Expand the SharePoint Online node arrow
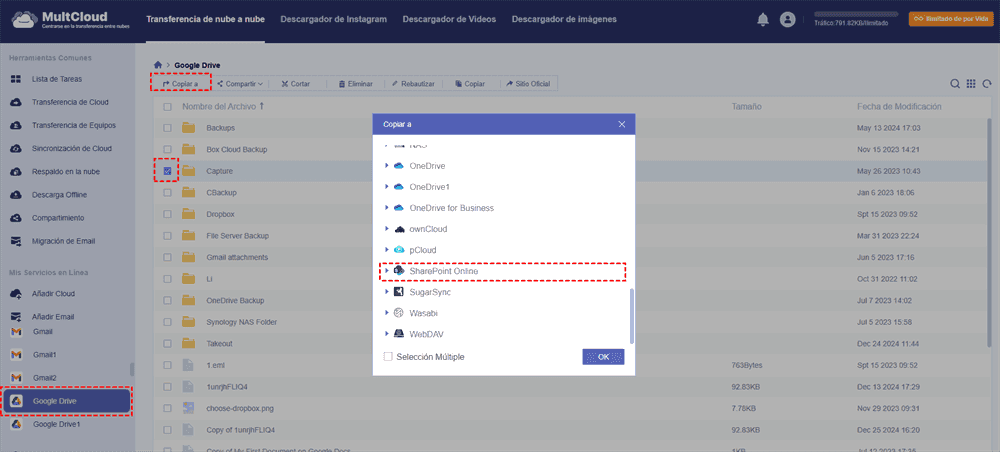The image size is (1000, 452). (386, 271)
